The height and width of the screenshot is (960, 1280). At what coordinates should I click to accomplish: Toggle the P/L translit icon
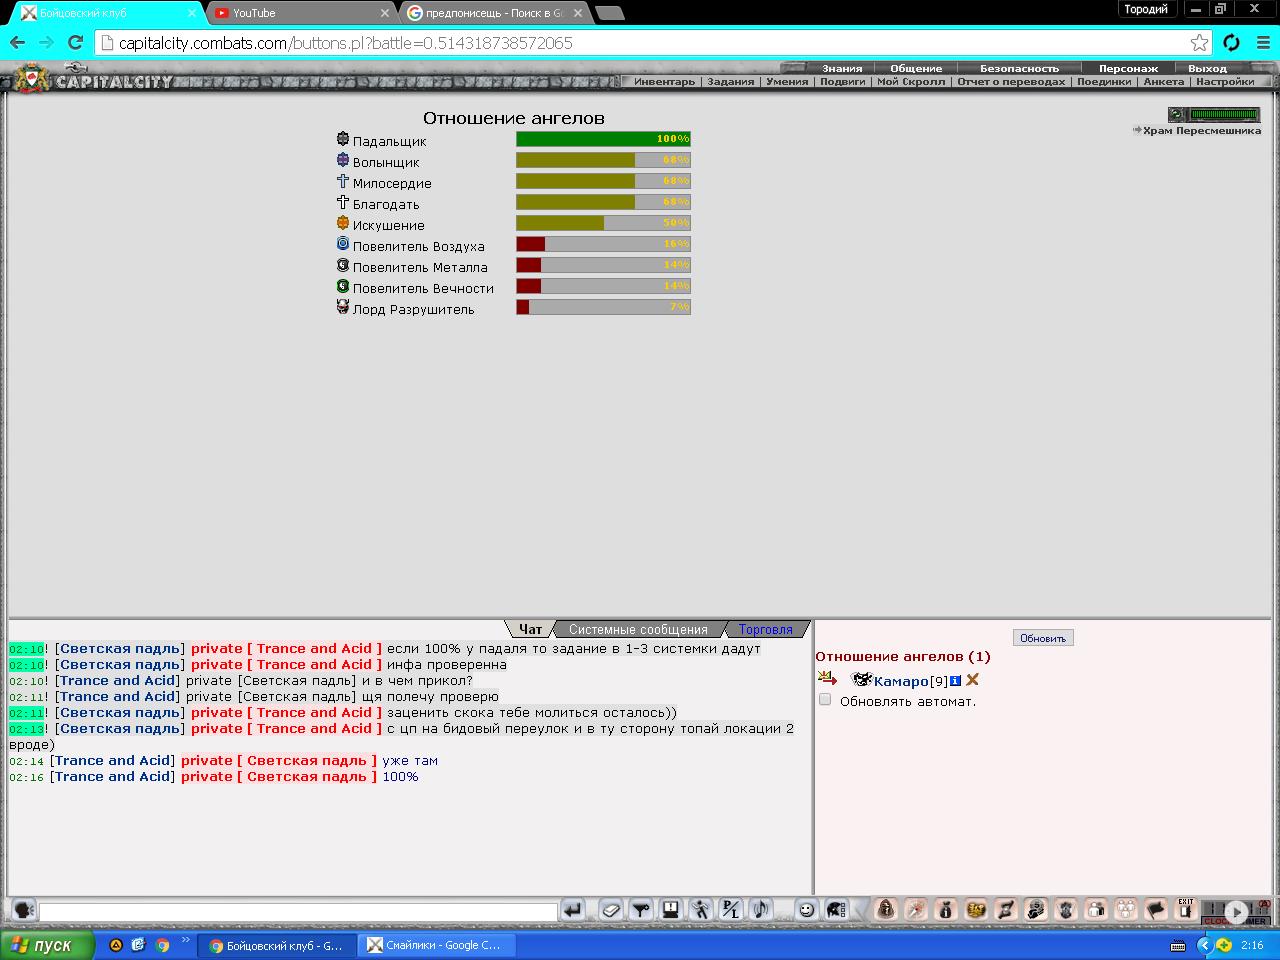tap(731, 910)
